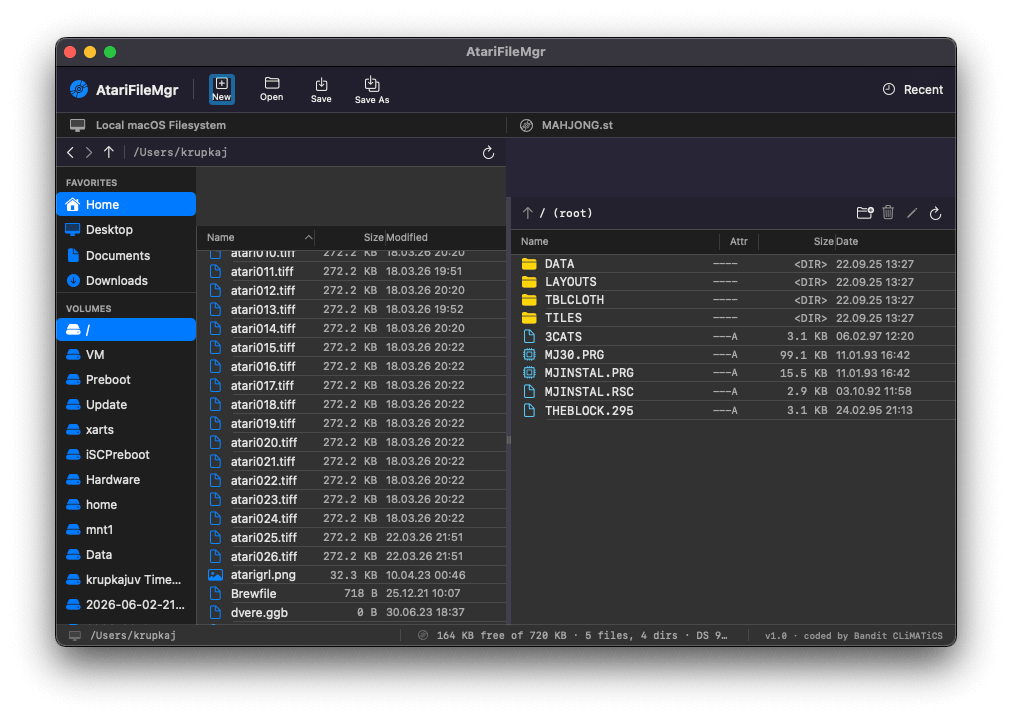Select file atari020.tiff
This screenshot has height=720, width=1012.
point(352,443)
